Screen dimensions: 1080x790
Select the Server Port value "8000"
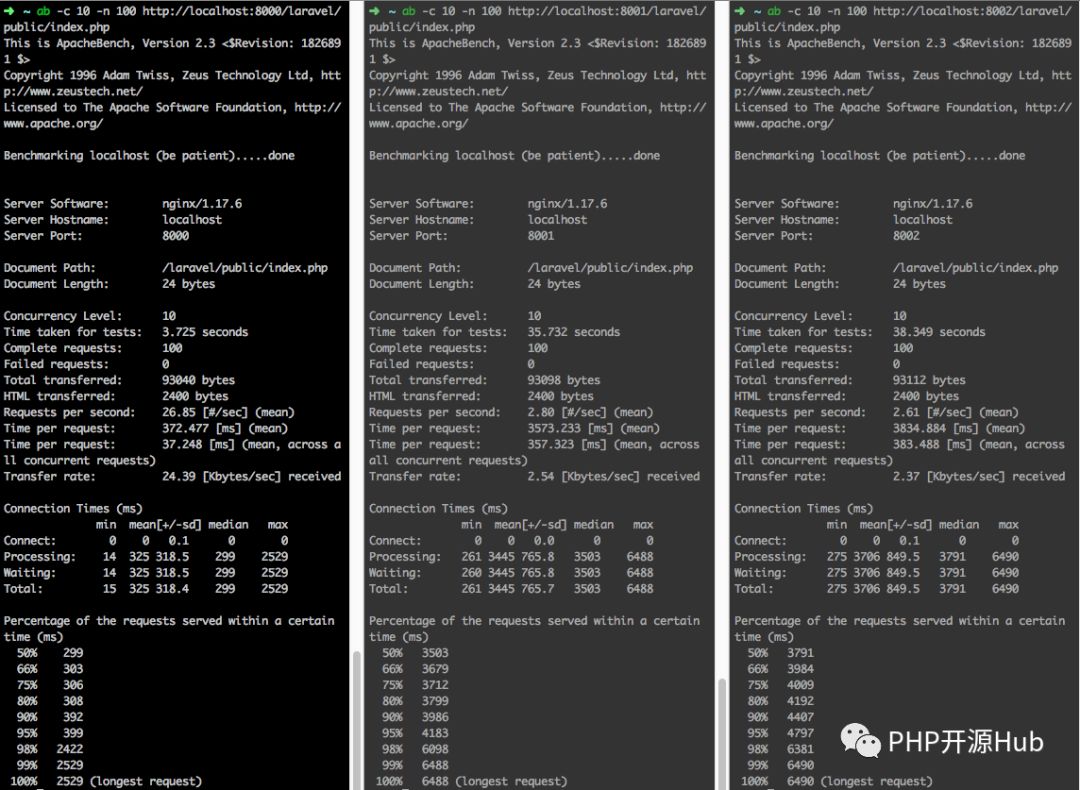pyautogui.click(x=176, y=236)
